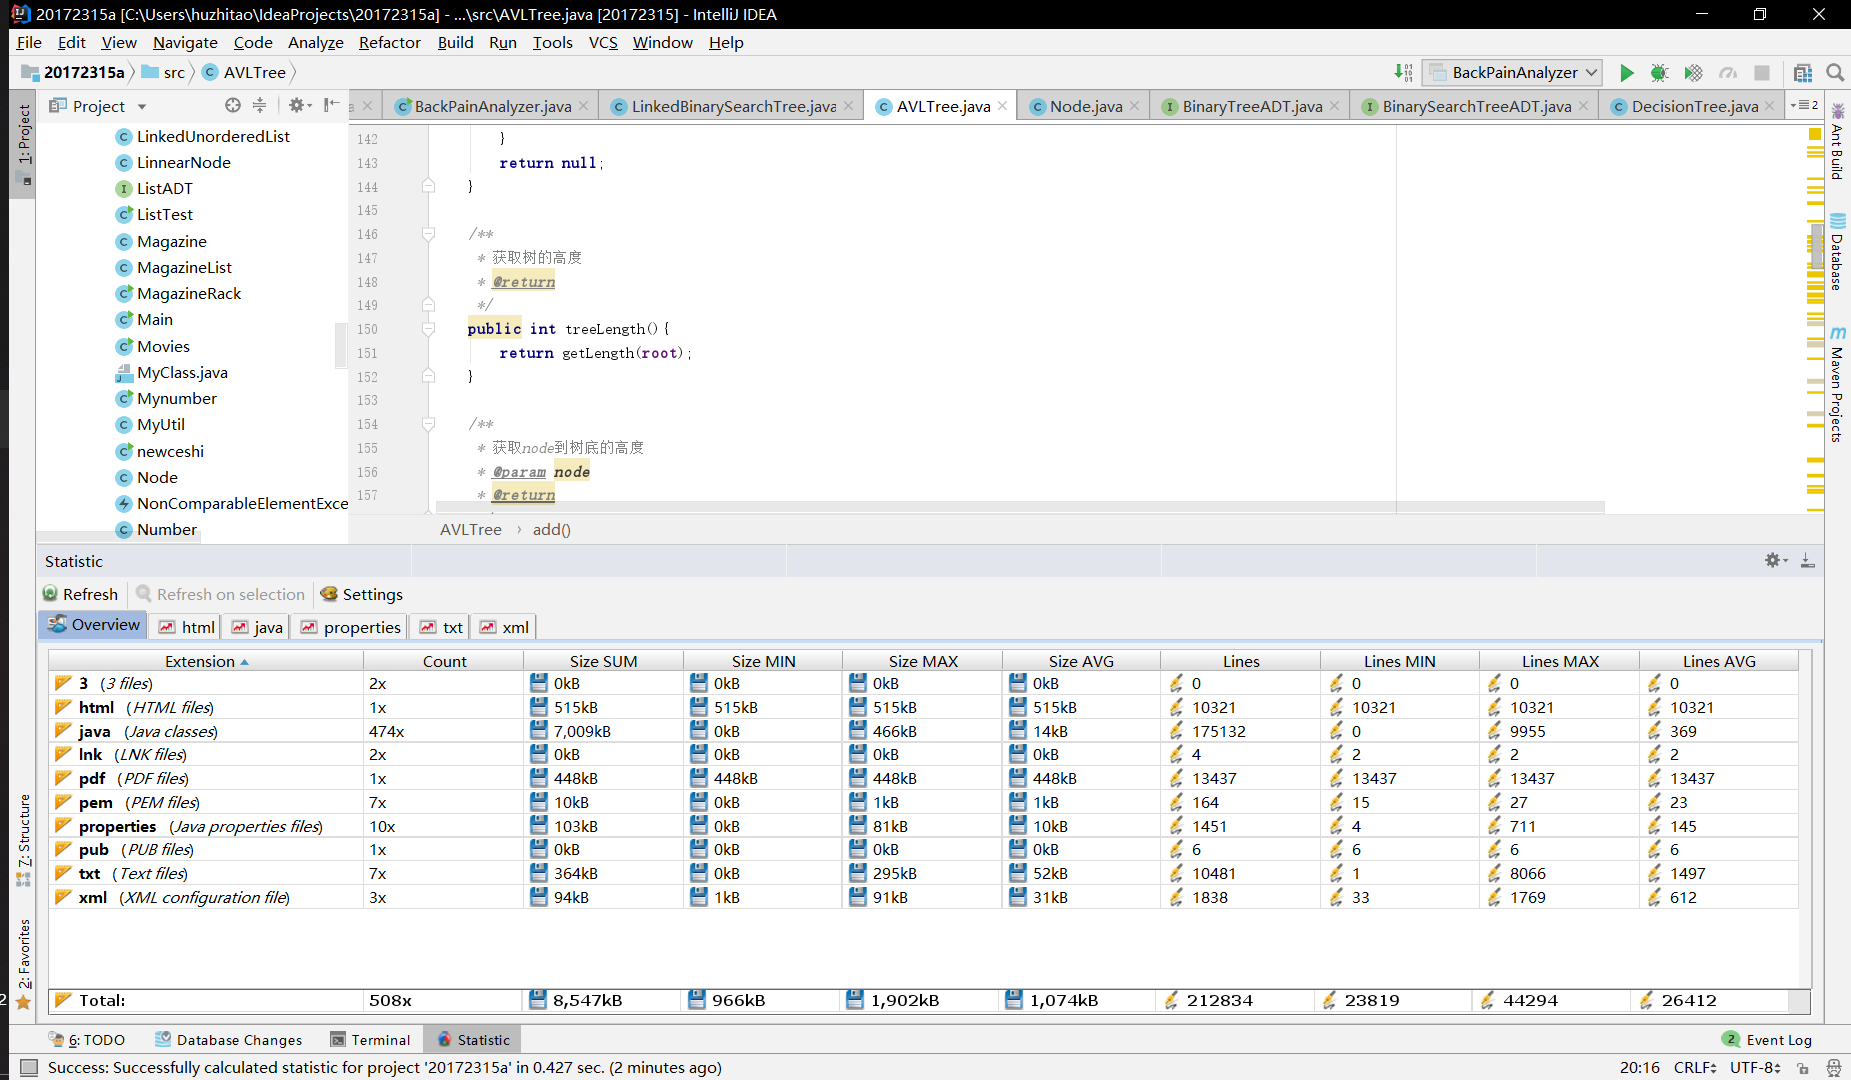Switch to the html statistics tab
Viewport: 1851px width, 1080px height.
point(187,627)
